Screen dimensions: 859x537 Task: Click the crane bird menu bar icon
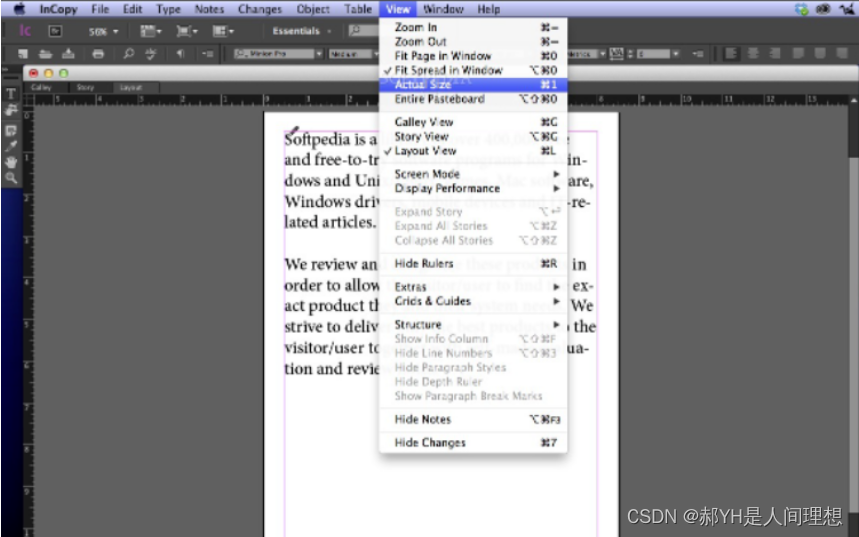(x=846, y=9)
